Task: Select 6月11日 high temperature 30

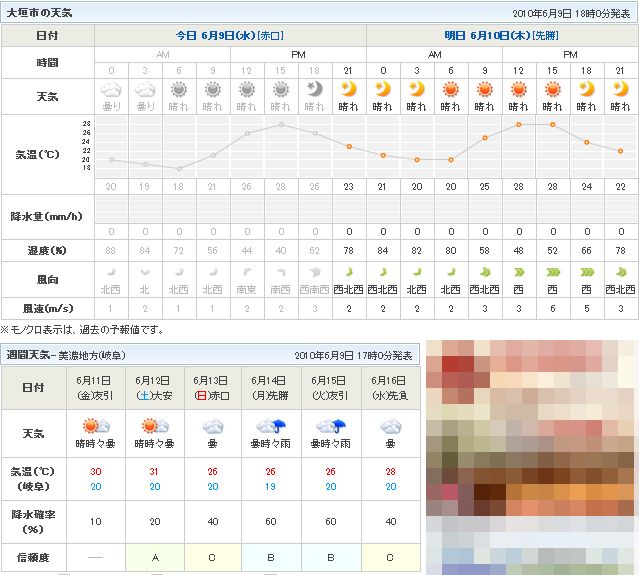Action: coord(96,471)
